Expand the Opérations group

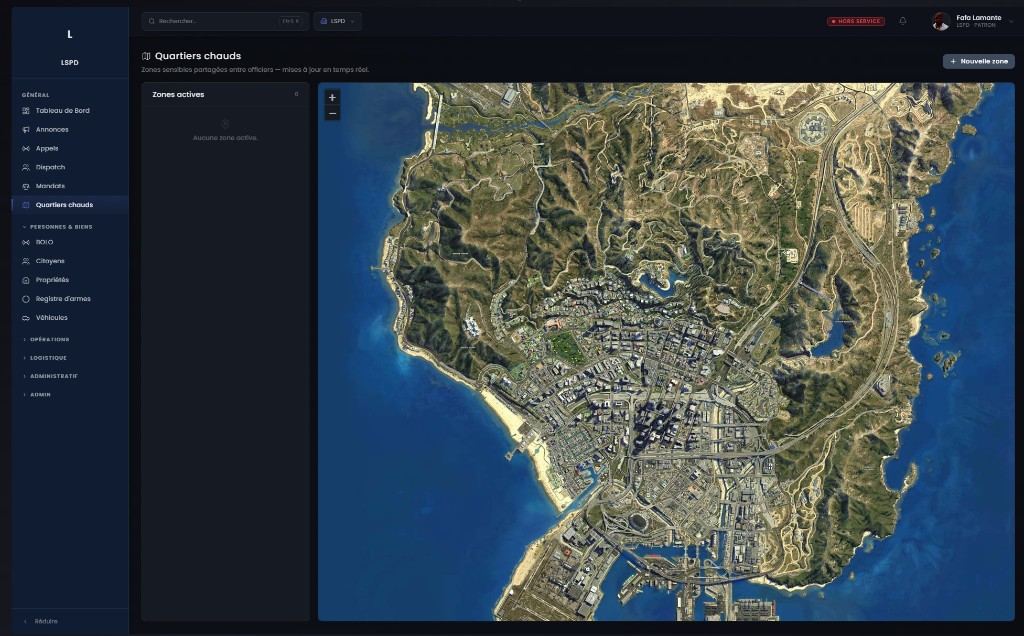pyautogui.click(x=46, y=340)
